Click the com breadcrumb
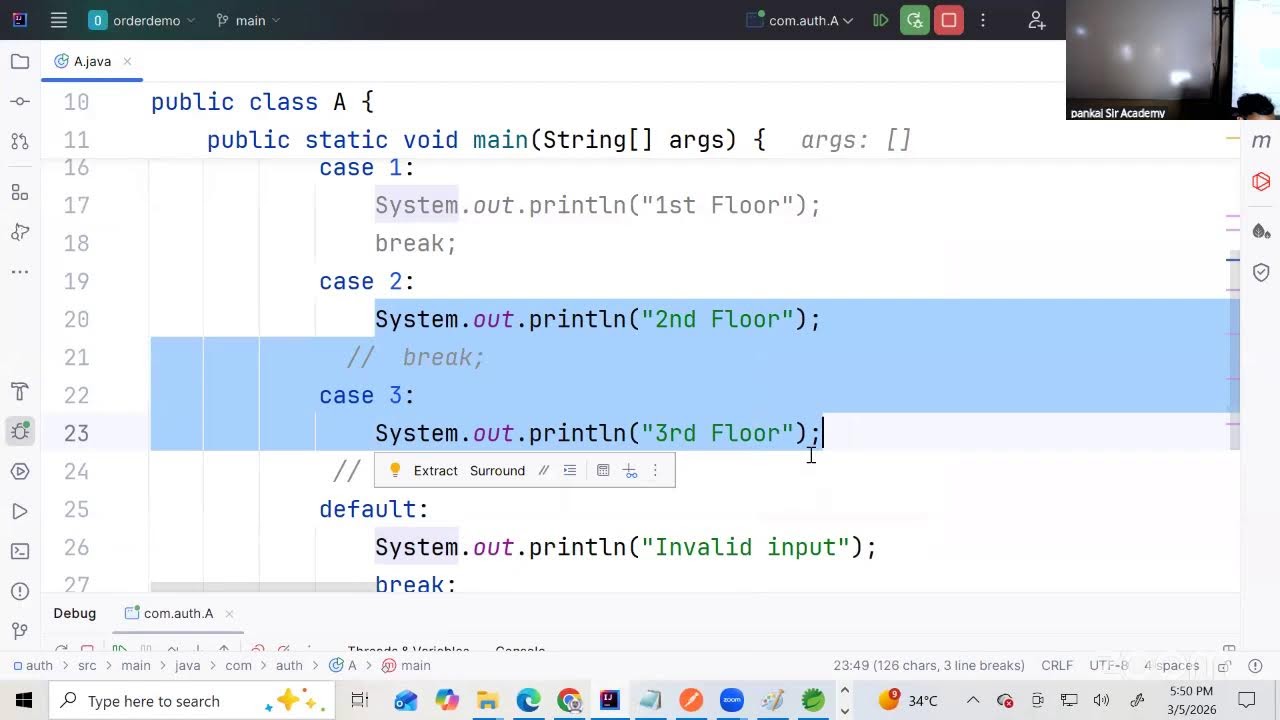The height and width of the screenshot is (720, 1280). pos(238,665)
